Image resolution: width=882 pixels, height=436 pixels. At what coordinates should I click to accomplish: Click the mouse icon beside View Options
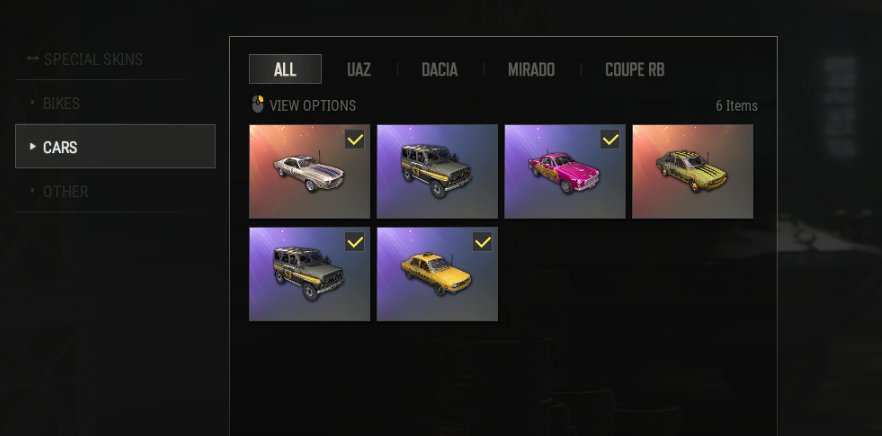point(258,104)
